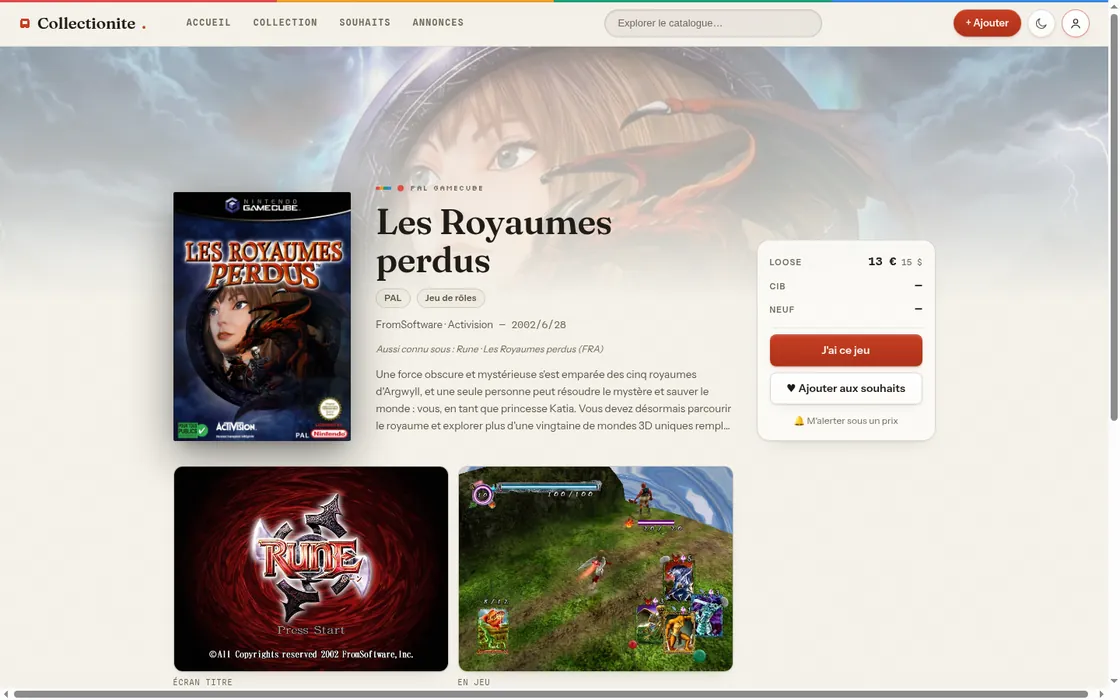The height and width of the screenshot is (700, 1120).
Task: Click the Jeu de rôles genre tag
Action: (451, 298)
